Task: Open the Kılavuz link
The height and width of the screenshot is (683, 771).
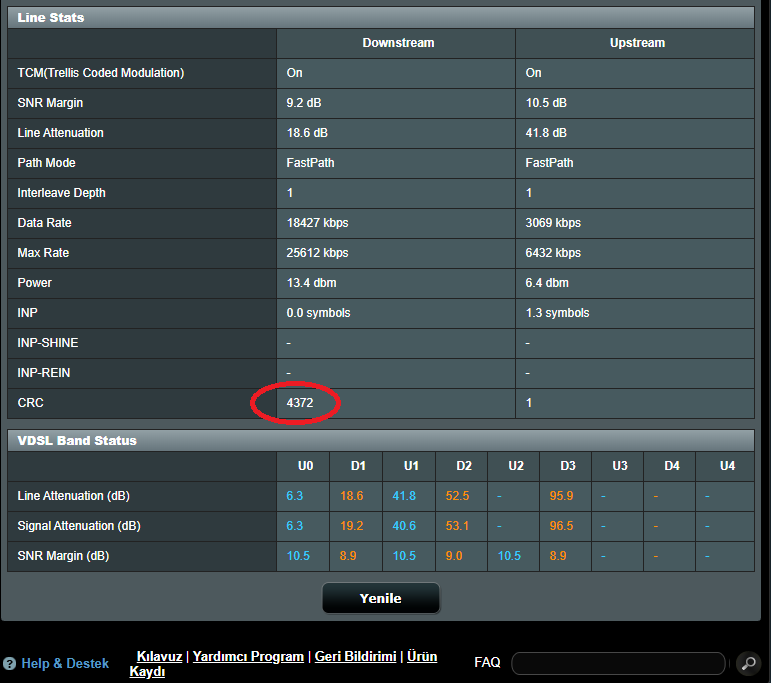Action: pyautogui.click(x=159, y=656)
